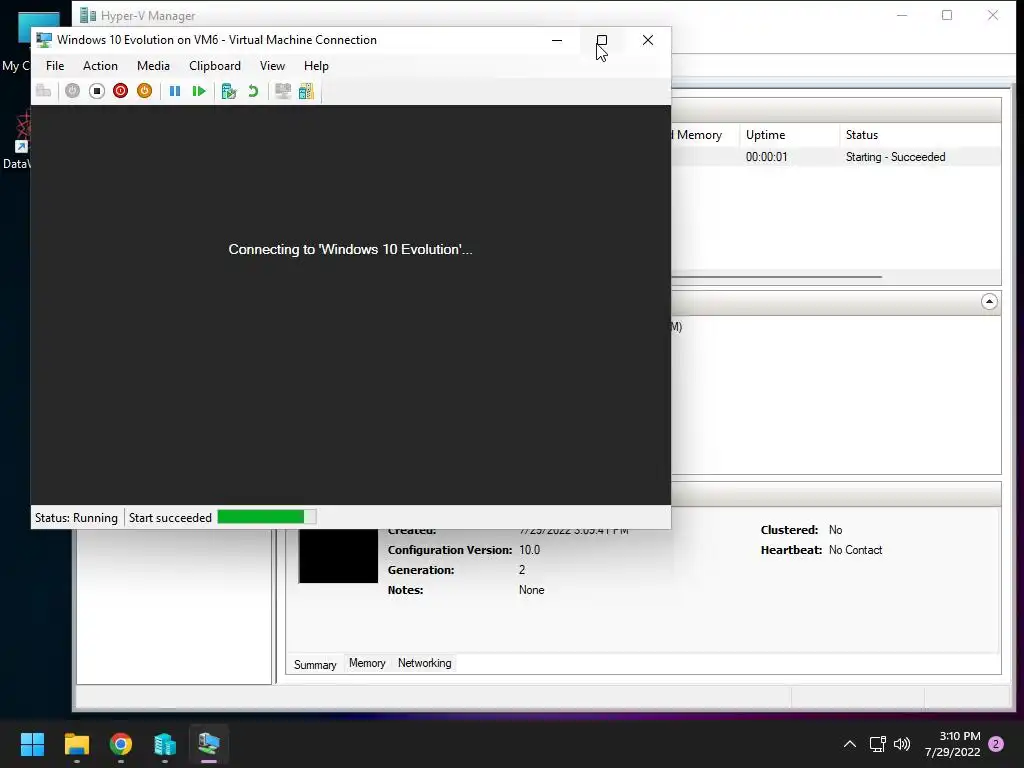This screenshot has width=1024, height=768.
Task: Shut down the VM with red icon
Action: pyautogui.click(x=120, y=91)
